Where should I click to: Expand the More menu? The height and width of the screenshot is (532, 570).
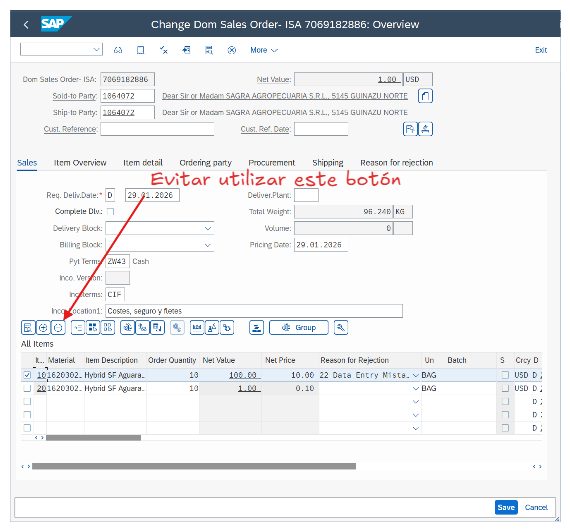coord(264,50)
